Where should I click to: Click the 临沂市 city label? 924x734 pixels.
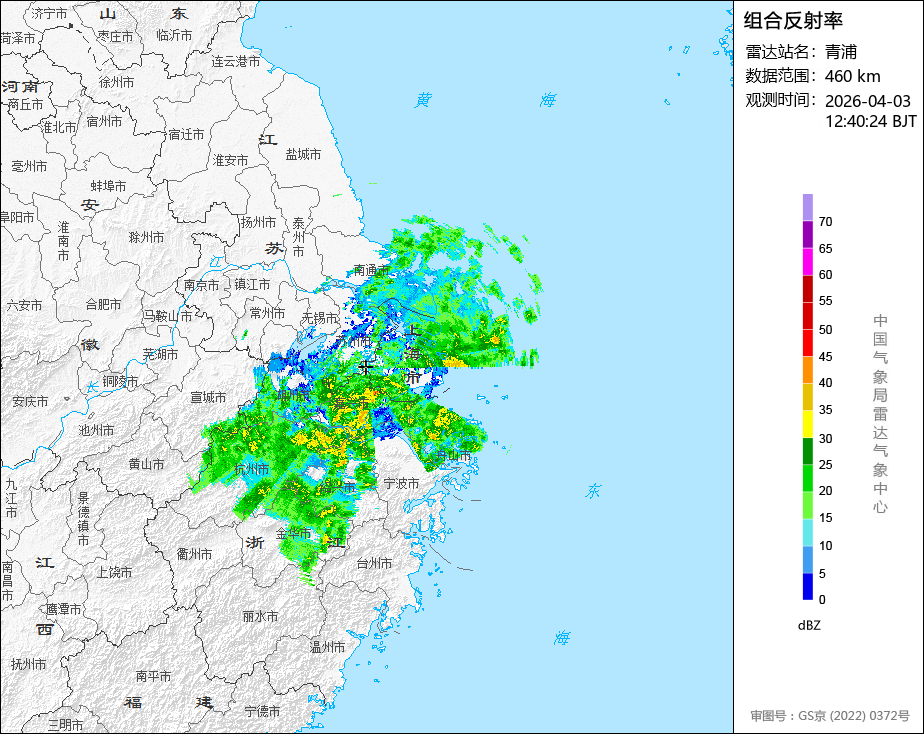174,35
